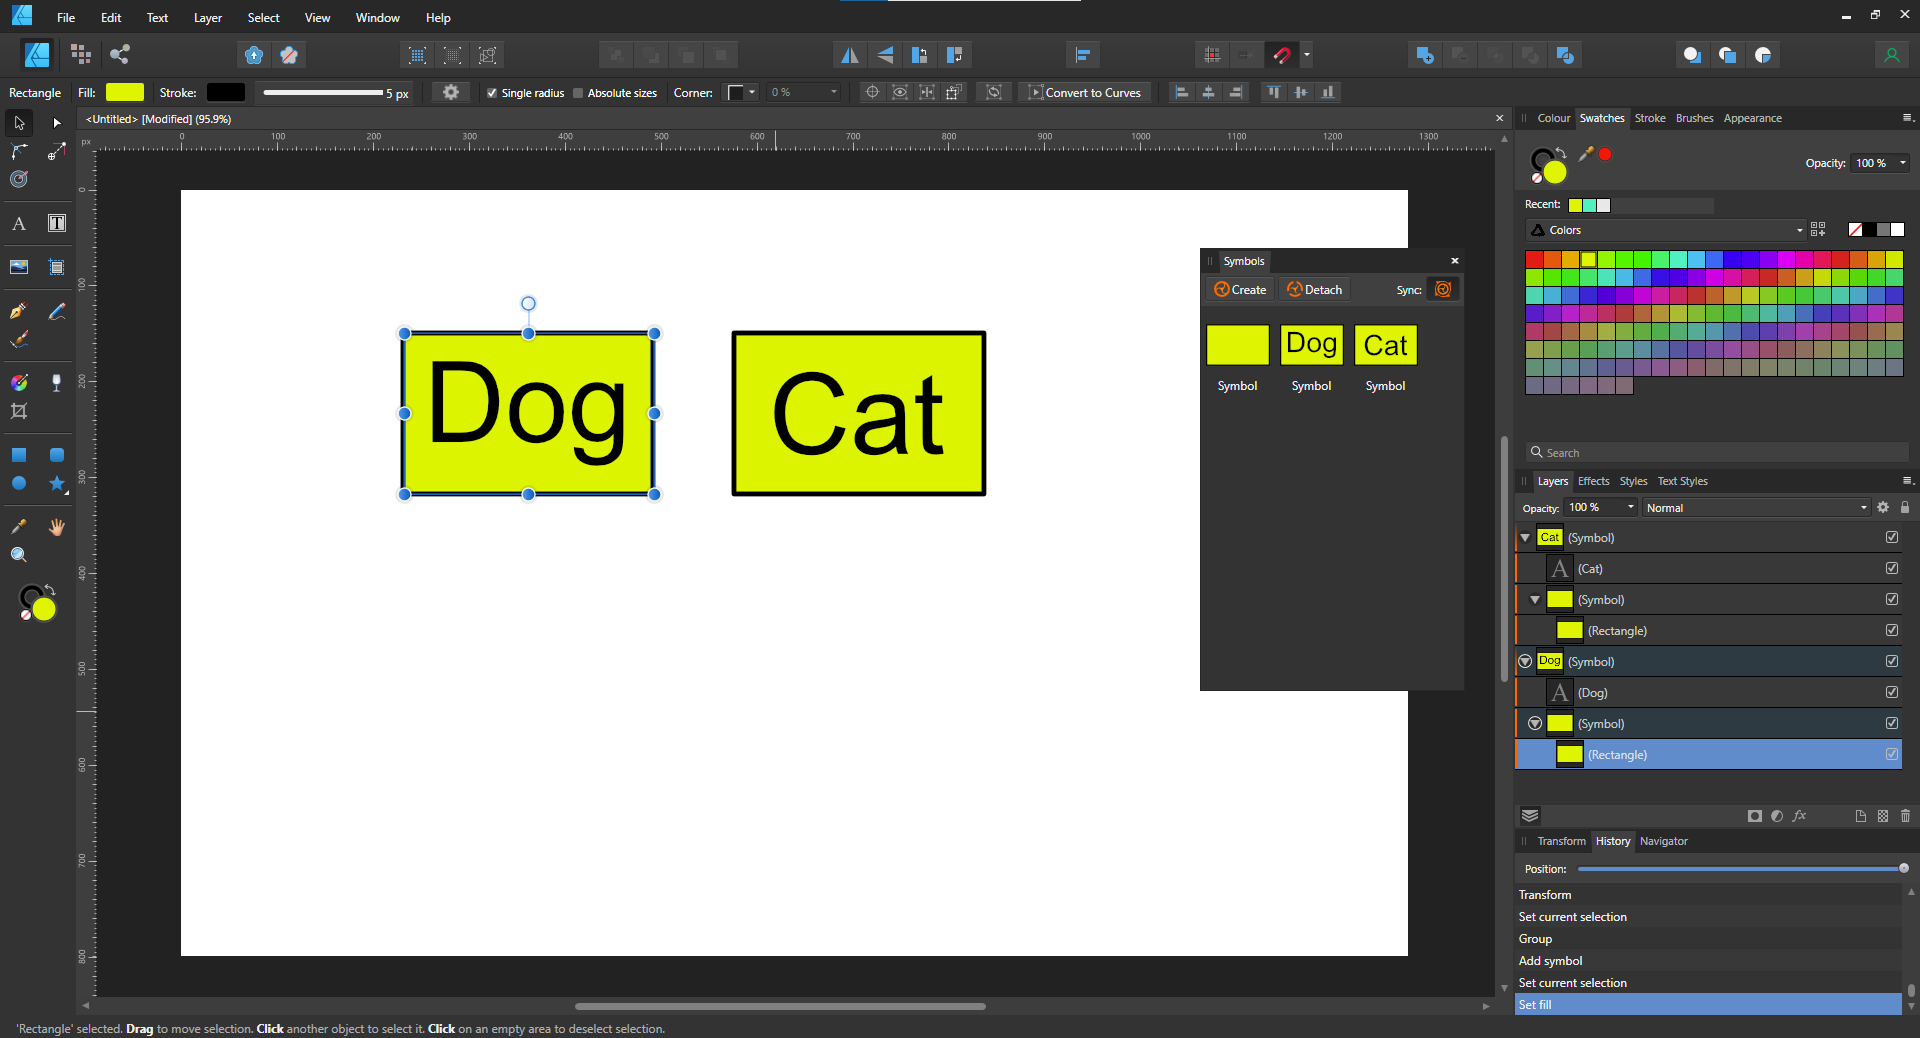Select the Place Image tool
Image resolution: width=1920 pixels, height=1038 pixels.
(x=19, y=267)
